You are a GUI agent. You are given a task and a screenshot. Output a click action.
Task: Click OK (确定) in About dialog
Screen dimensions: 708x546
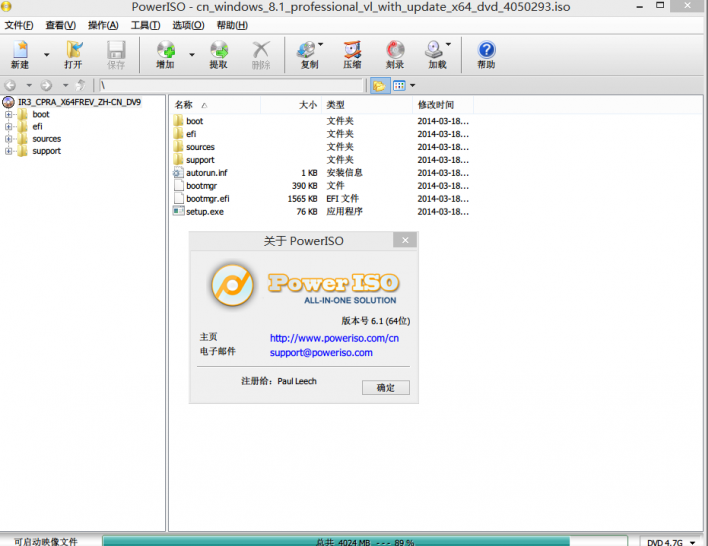point(386,387)
